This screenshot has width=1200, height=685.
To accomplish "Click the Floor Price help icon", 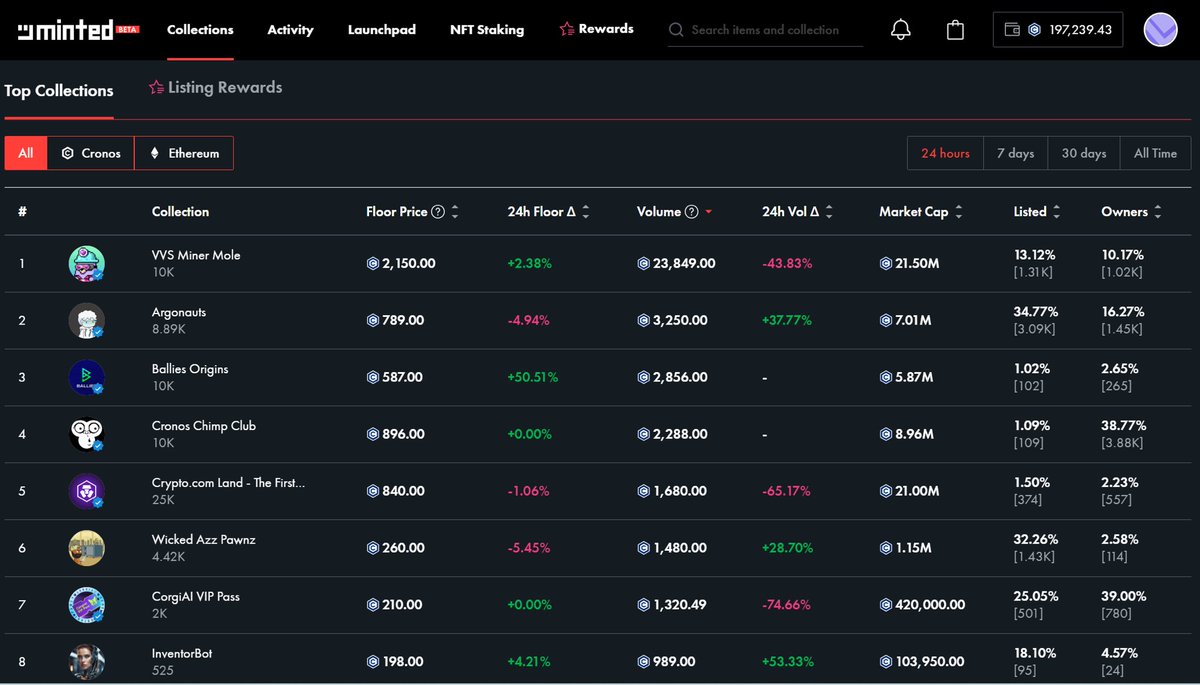I will (x=438, y=212).
